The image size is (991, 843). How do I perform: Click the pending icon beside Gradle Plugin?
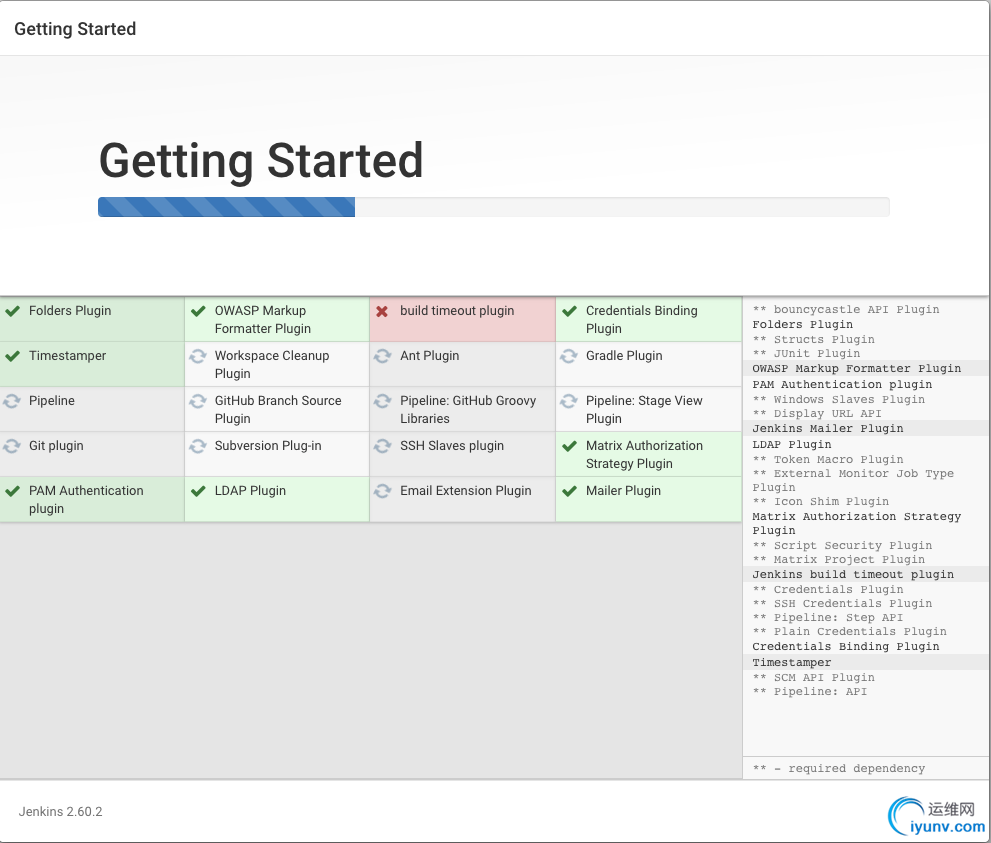pos(569,356)
